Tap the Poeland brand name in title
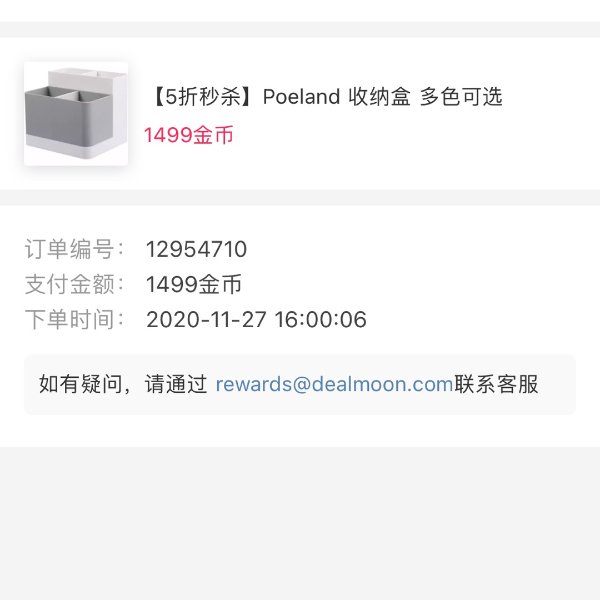The width and height of the screenshot is (600, 600). (x=301, y=96)
